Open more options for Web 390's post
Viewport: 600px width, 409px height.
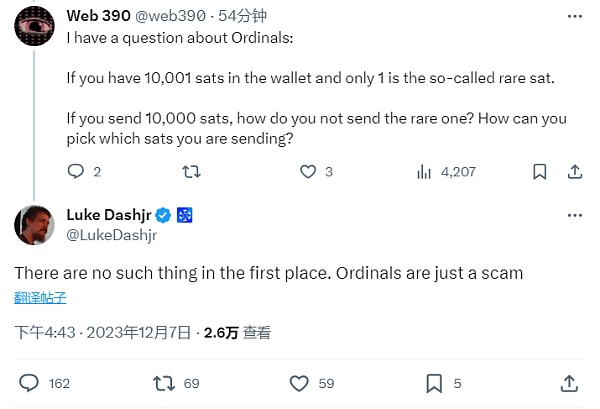tap(573, 17)
